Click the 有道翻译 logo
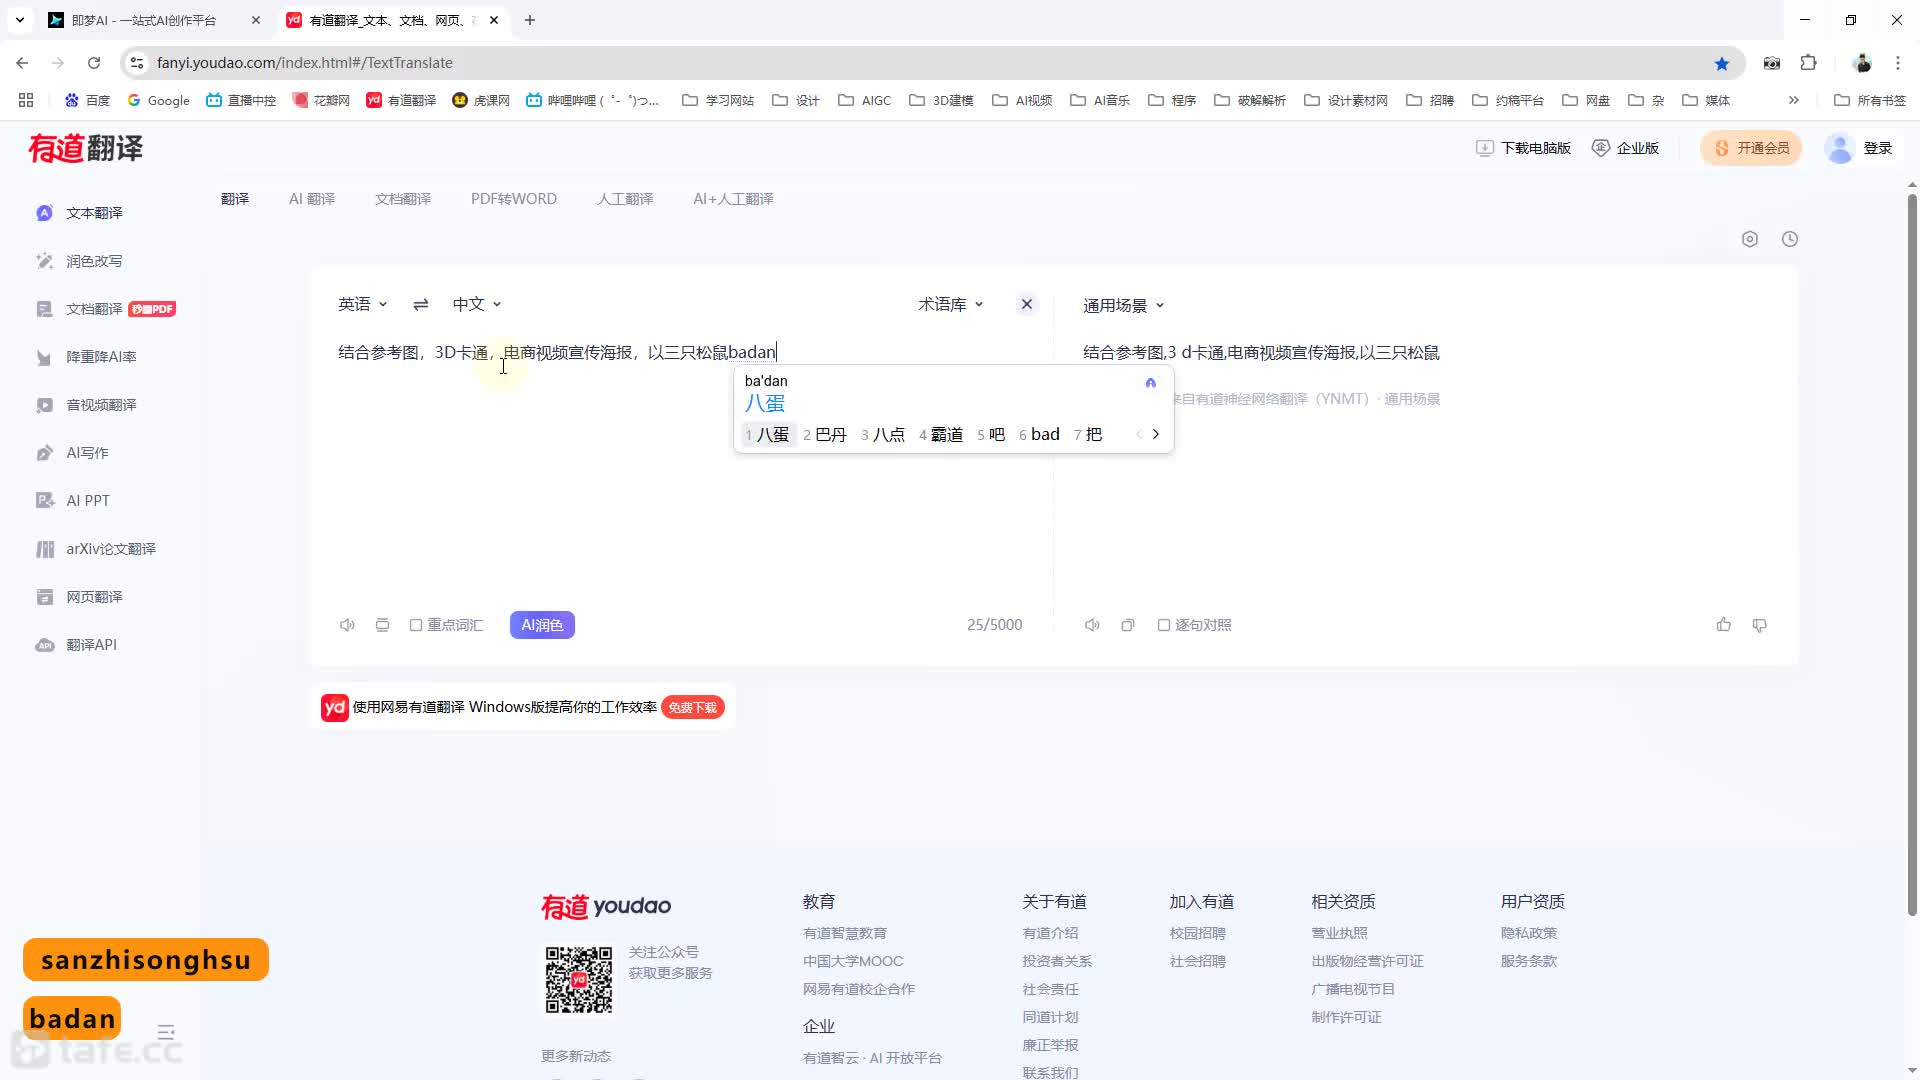 pos(86,148)
